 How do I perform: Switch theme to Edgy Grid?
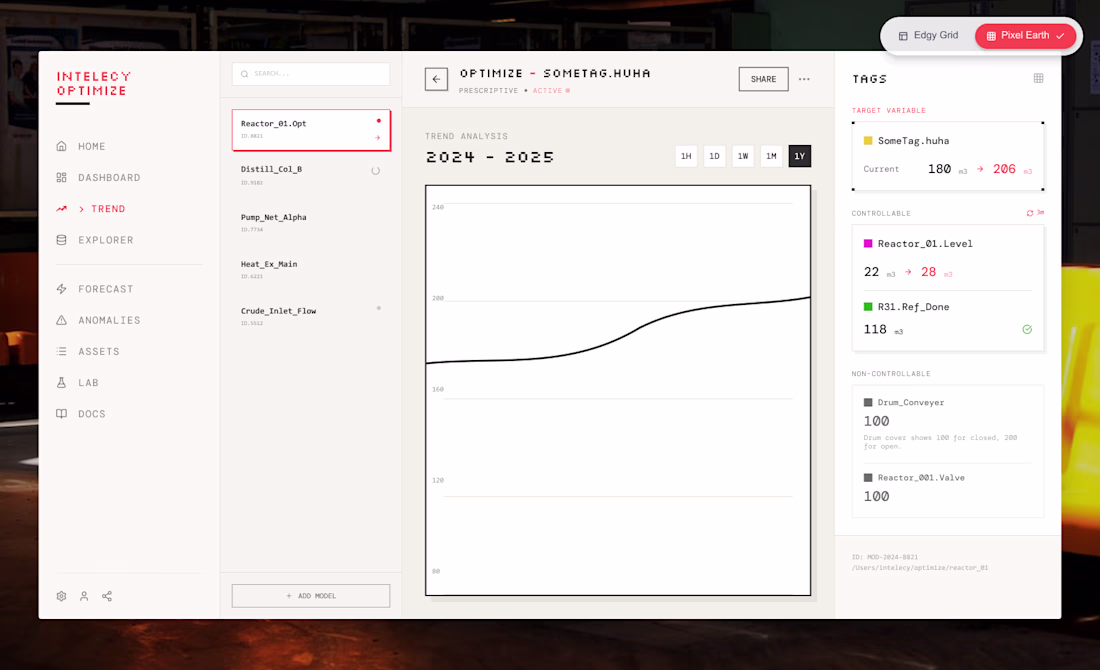pyautogui.click(x=928, y=35)
